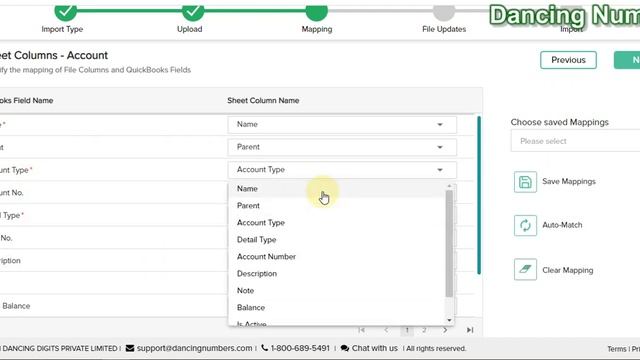This screenshot has height=360, width=640.
Task: Click the Save Mappings disk icon
Action: pyautogui.click(x=525, y=182)
